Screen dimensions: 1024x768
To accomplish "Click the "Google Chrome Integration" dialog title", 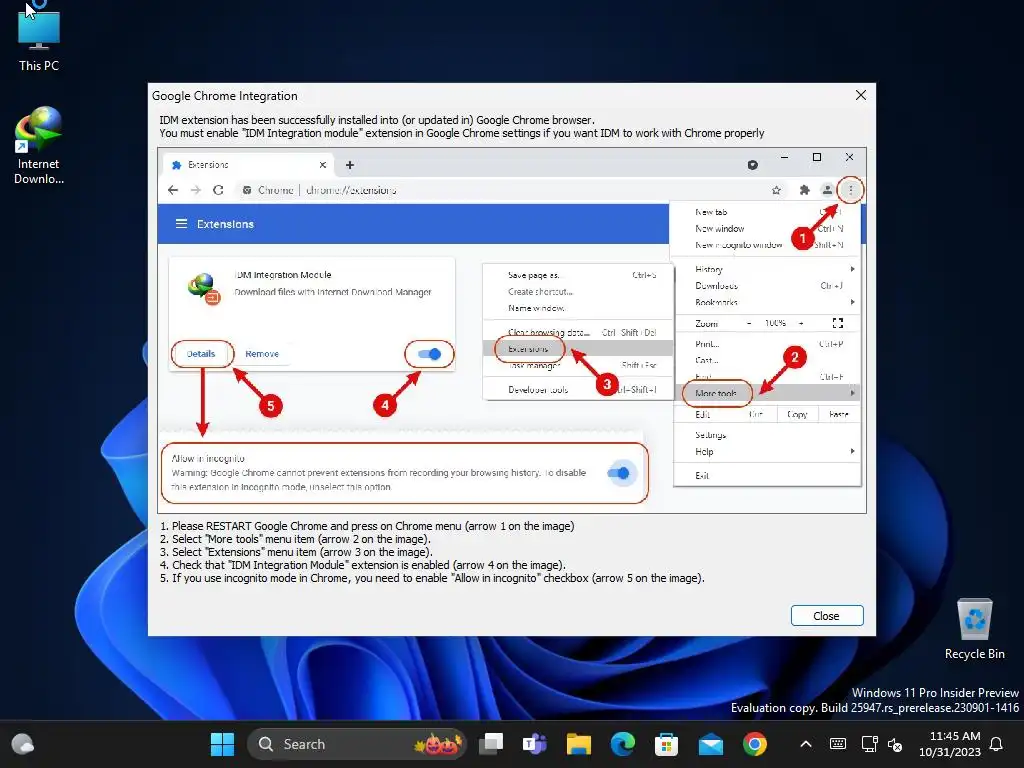I will [x=225, y=96].
